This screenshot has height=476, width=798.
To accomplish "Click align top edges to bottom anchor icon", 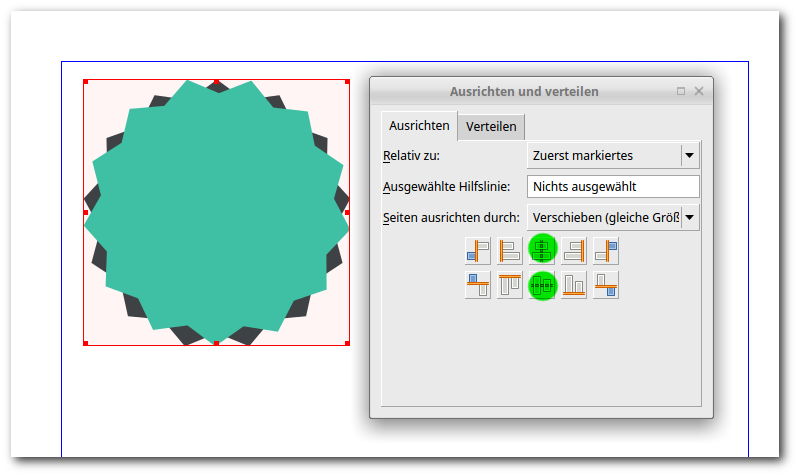I will click(x=606, y=285).
